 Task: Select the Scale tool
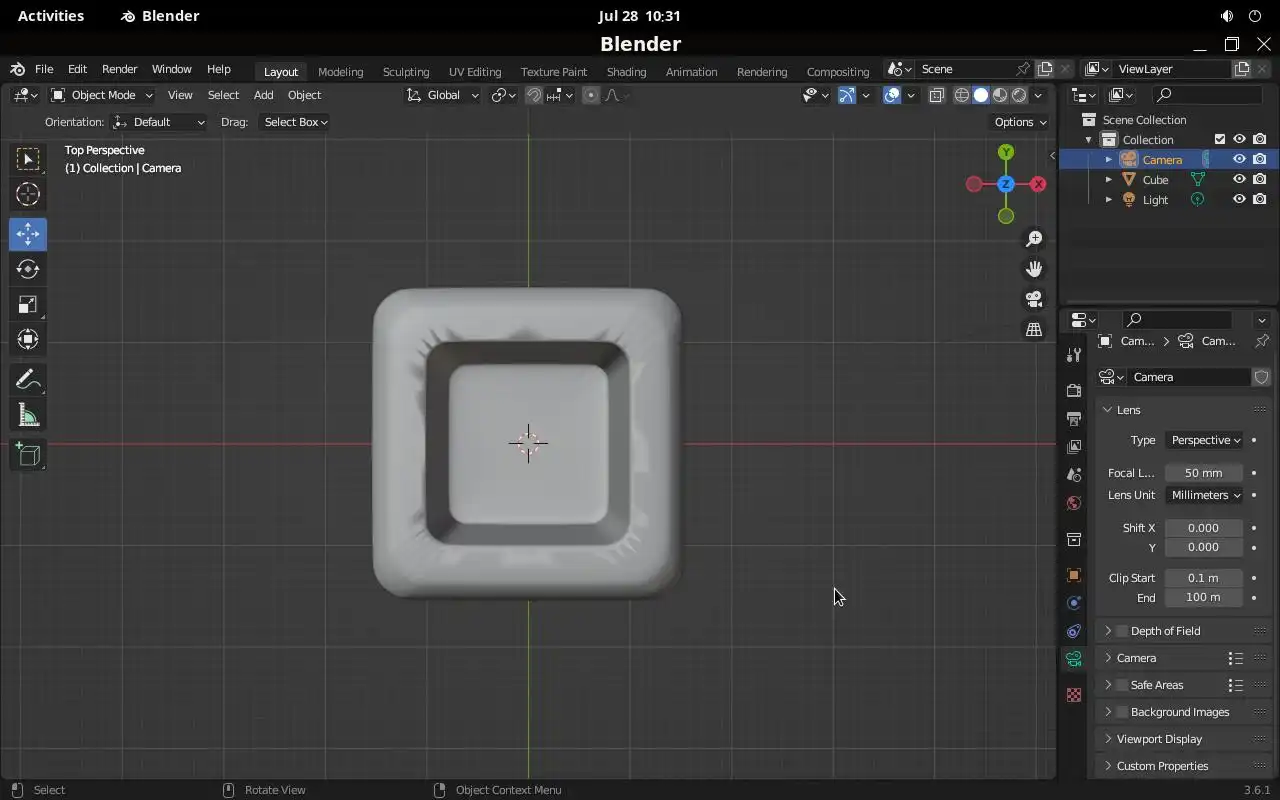28,304
